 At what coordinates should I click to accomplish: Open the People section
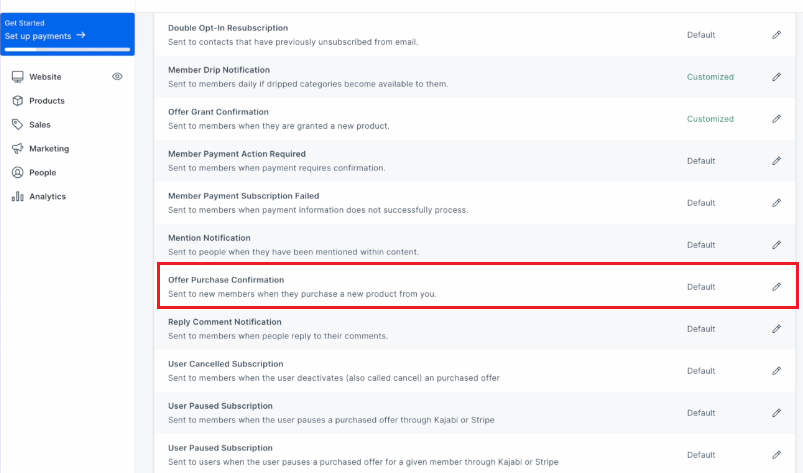coord(43,173)
